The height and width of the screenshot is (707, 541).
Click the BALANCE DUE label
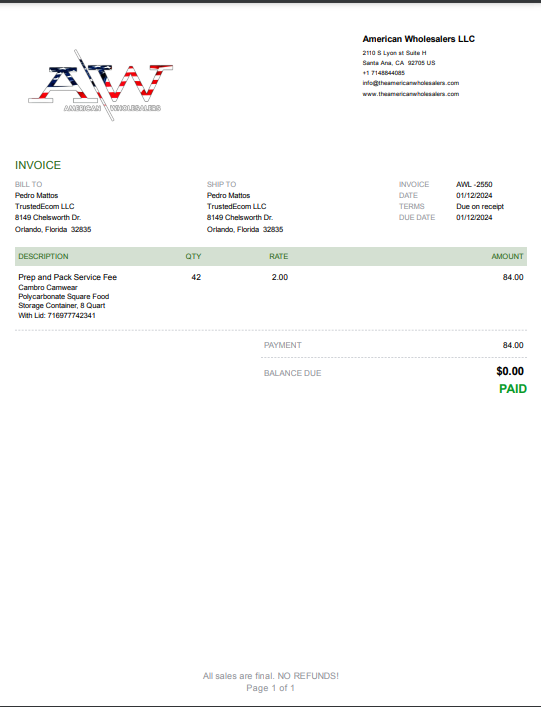[x=293, y=373]
